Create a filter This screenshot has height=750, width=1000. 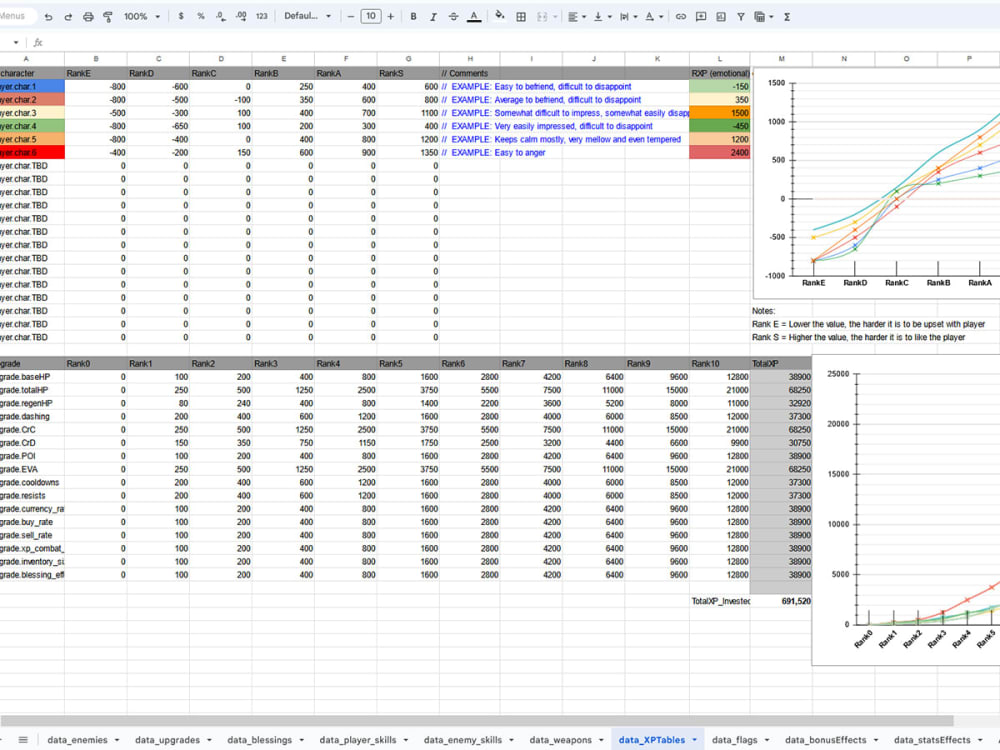point(740,17)
